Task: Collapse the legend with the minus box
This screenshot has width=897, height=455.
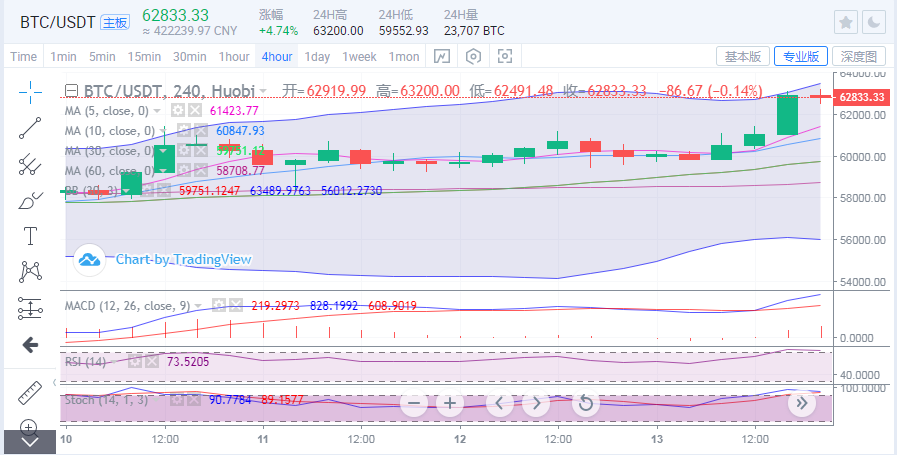Action: [72, 90]
